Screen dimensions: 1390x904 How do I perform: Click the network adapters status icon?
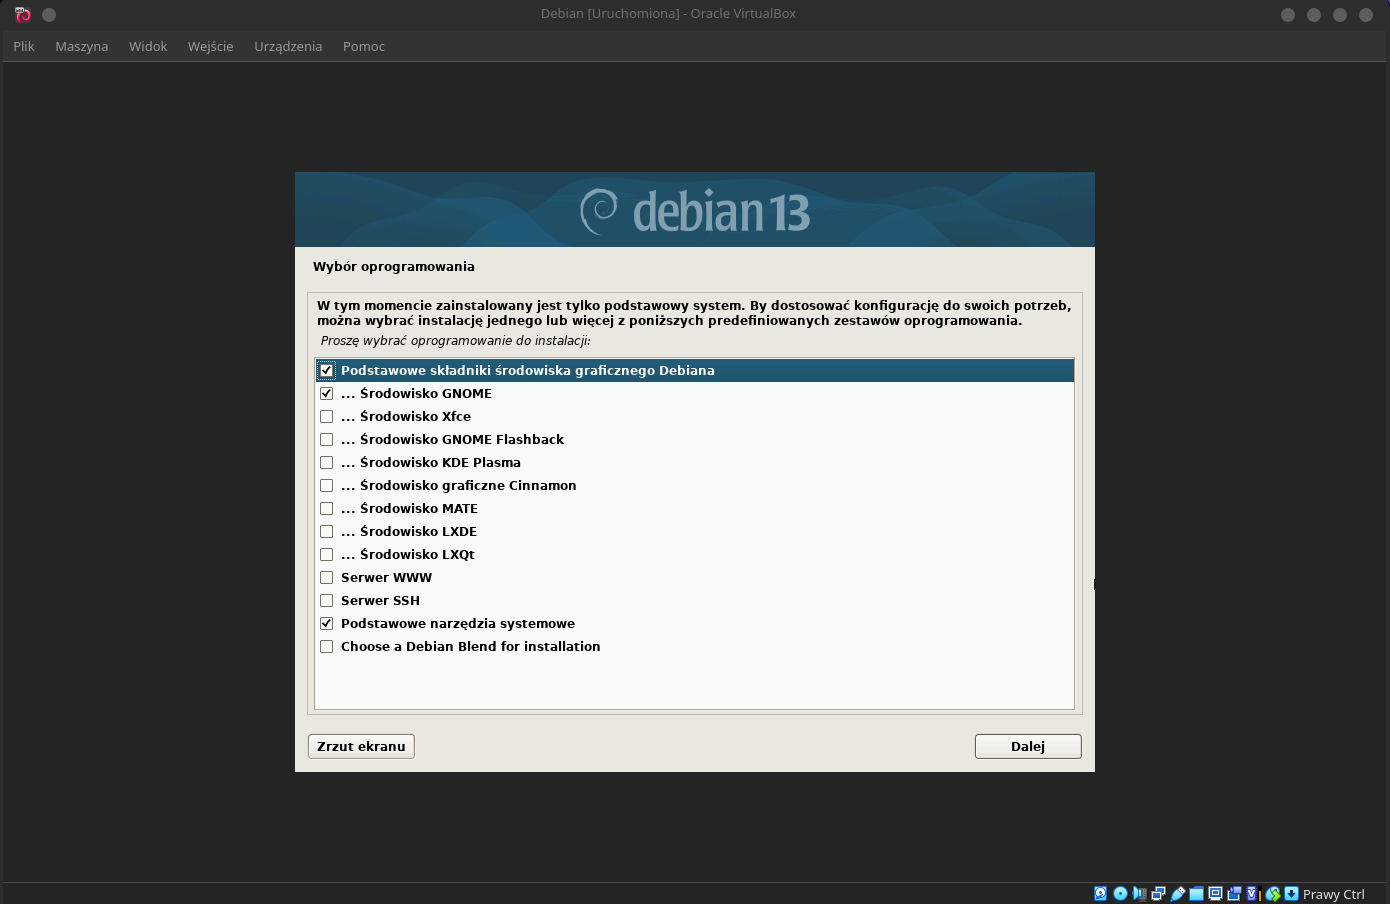(1158, 893)
